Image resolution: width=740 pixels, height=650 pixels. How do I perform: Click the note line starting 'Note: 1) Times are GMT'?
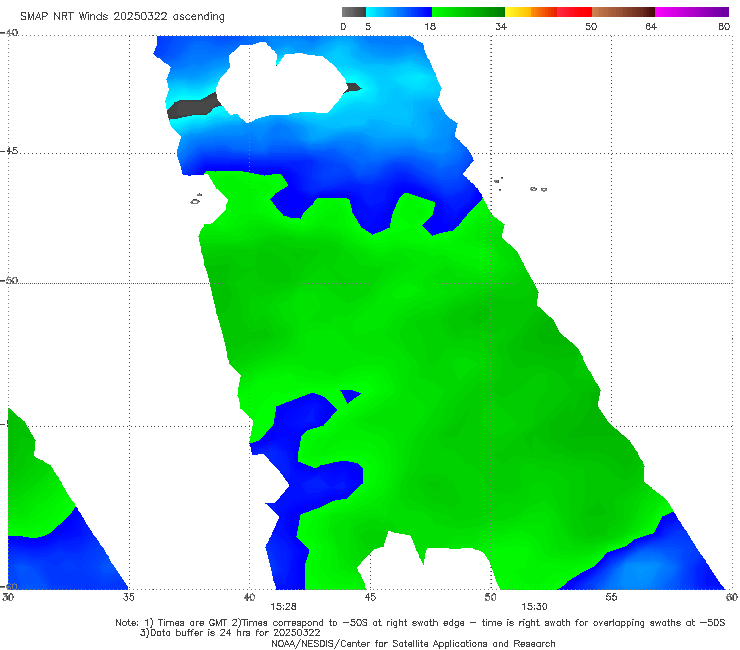pyautogui.click(x=420, y=623)
